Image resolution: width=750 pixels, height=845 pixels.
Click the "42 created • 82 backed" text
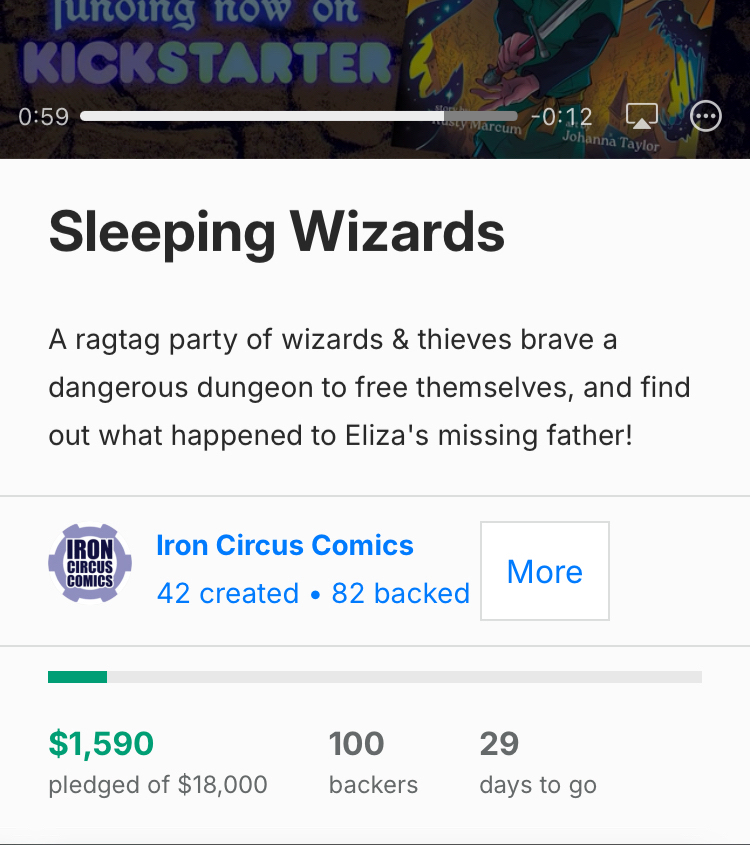click(312, 593)
